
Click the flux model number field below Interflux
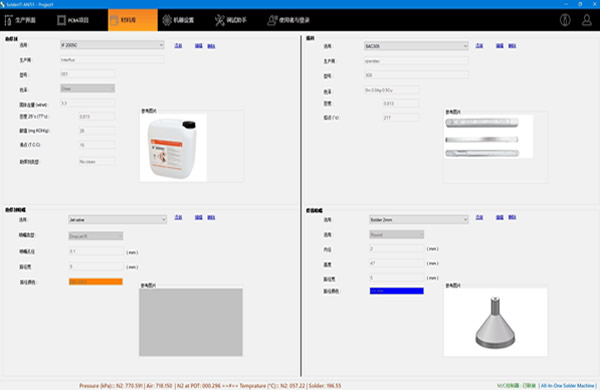coord(88,74)
